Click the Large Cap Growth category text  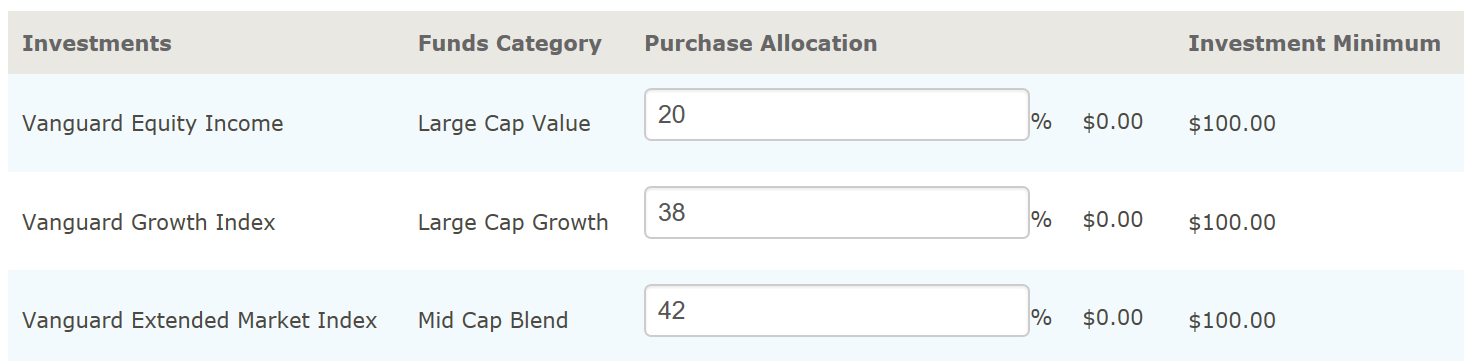point(513,222)
